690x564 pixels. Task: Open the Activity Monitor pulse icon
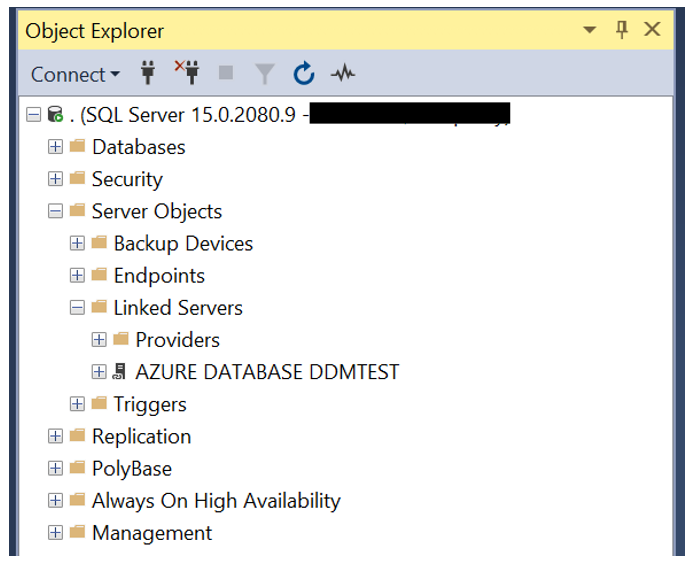pyautogui.click(x=343, y=73)
